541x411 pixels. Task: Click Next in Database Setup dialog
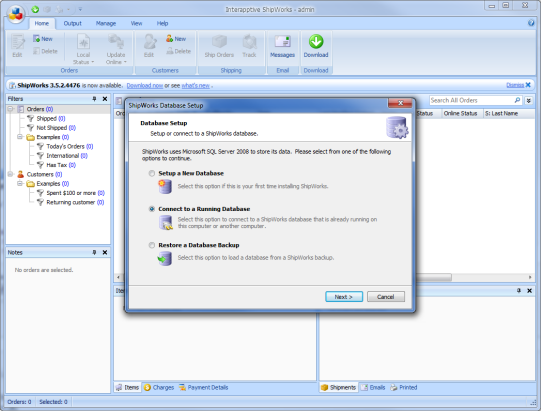pyautogui.click(x=344, y=297)
